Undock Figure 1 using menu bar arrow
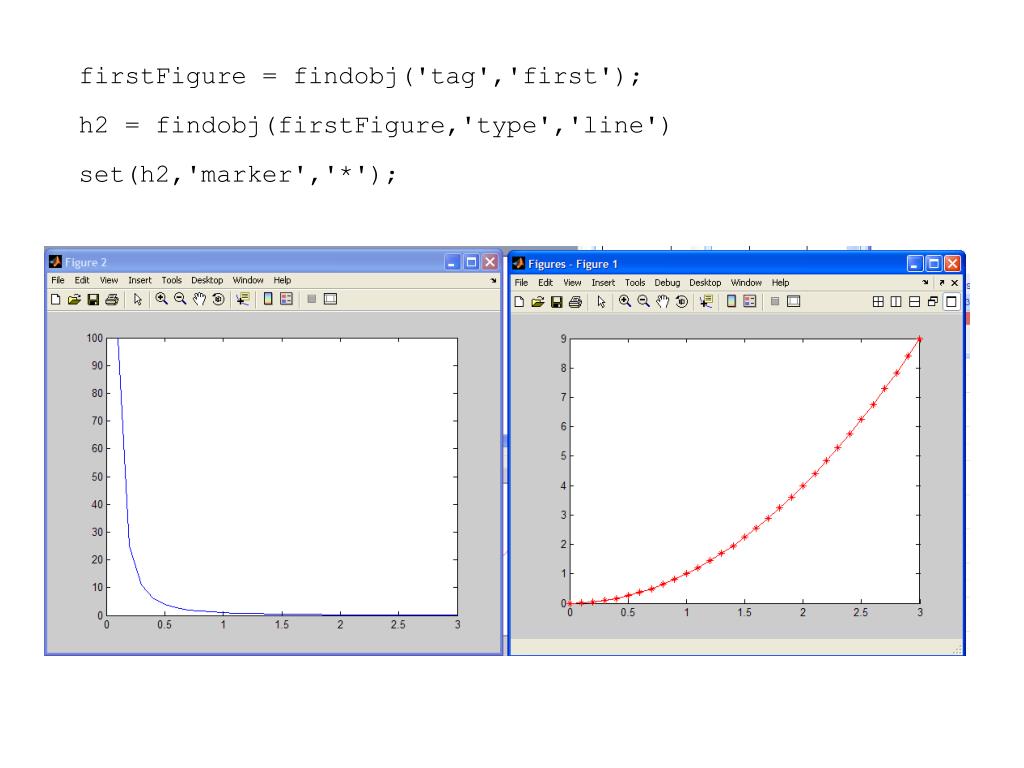 click(941, 283)
